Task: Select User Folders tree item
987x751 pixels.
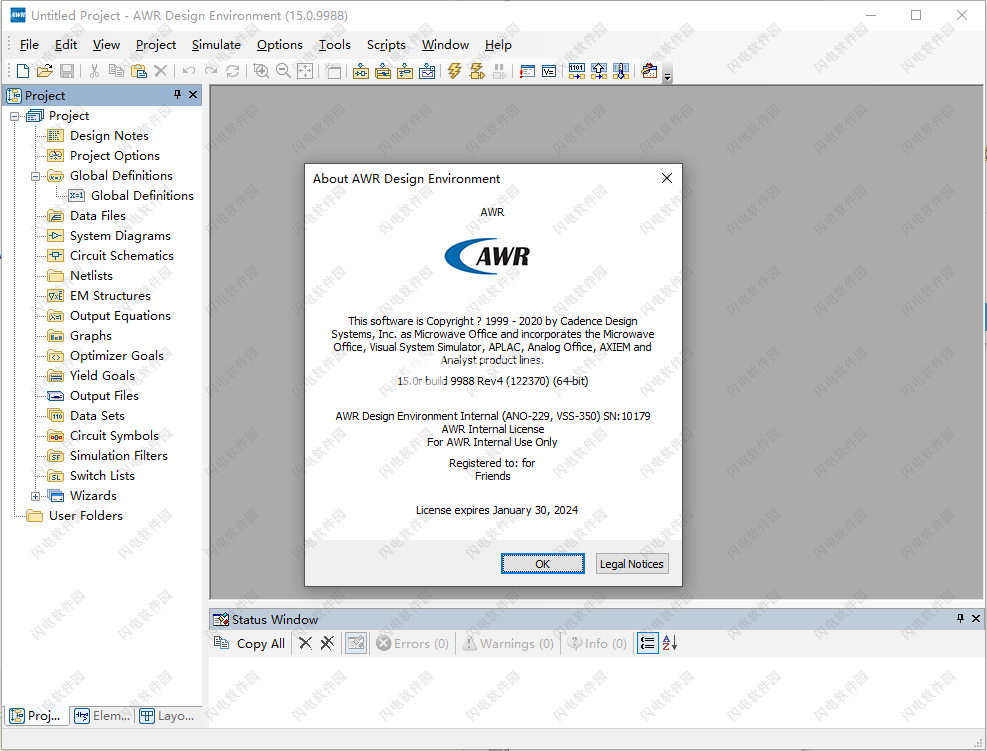Action: tap(86, 516)
